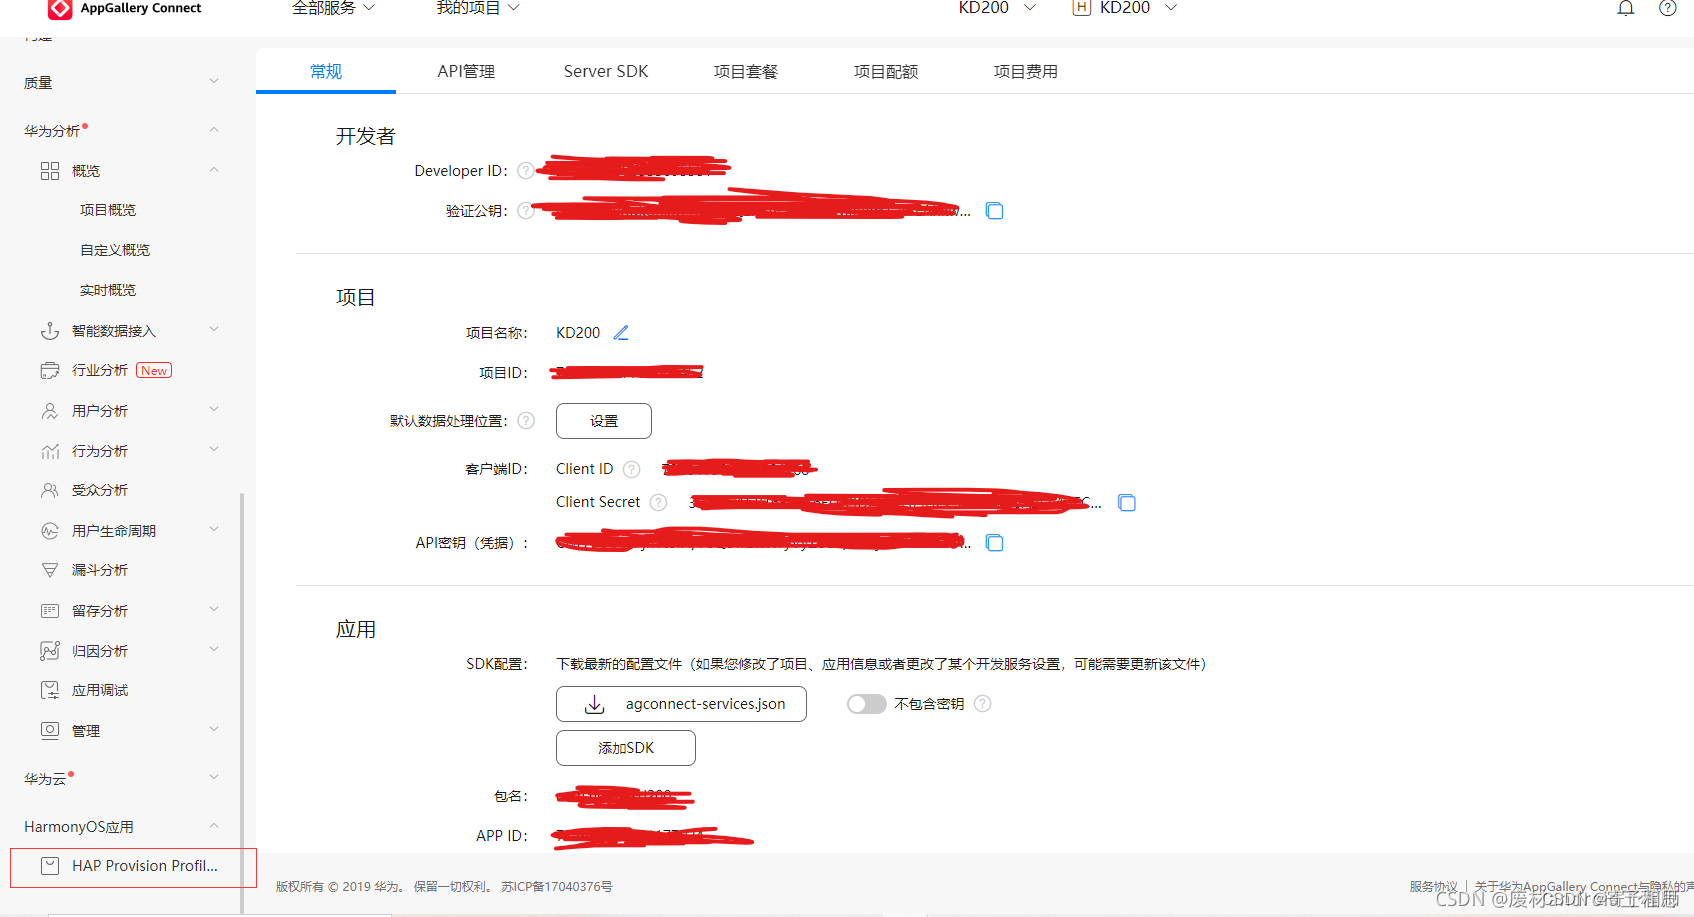
Task: Click the 概览 grid icon
Action: pyautogui.click(x=50, y=171)
